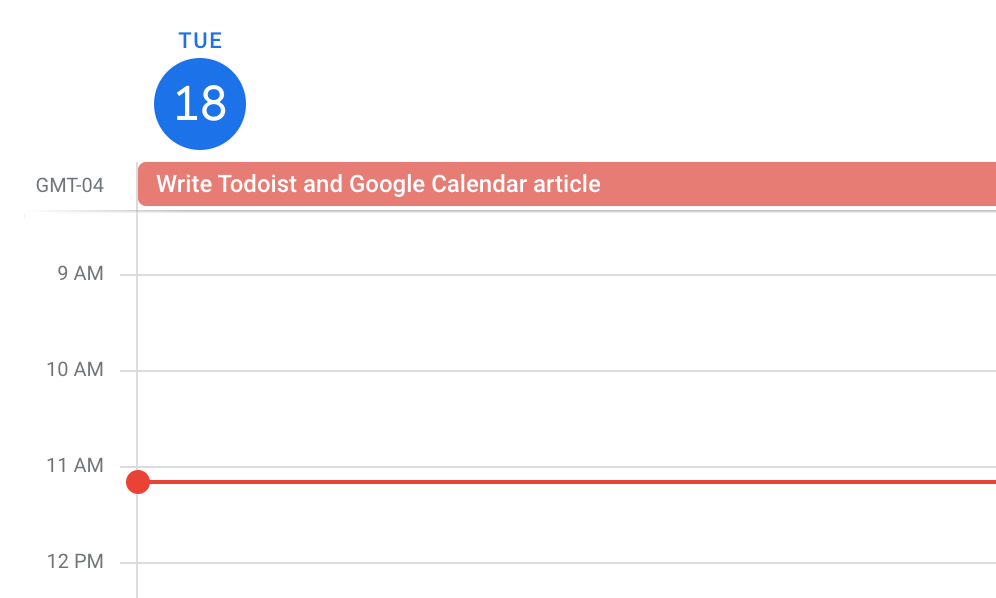Click the 10 AM time label
The width and height of the screenshot is (996, 598).
click(75, 370)
